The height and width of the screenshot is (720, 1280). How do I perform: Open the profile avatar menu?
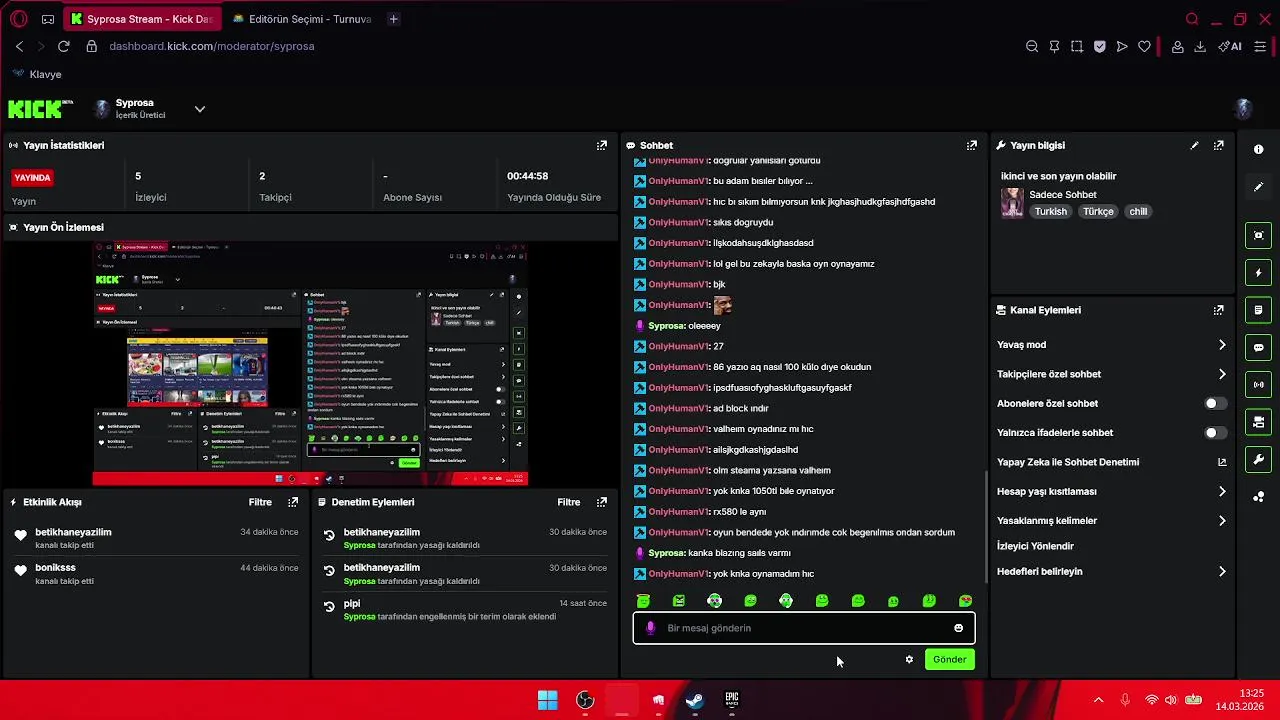click(x=1244, y=109)
